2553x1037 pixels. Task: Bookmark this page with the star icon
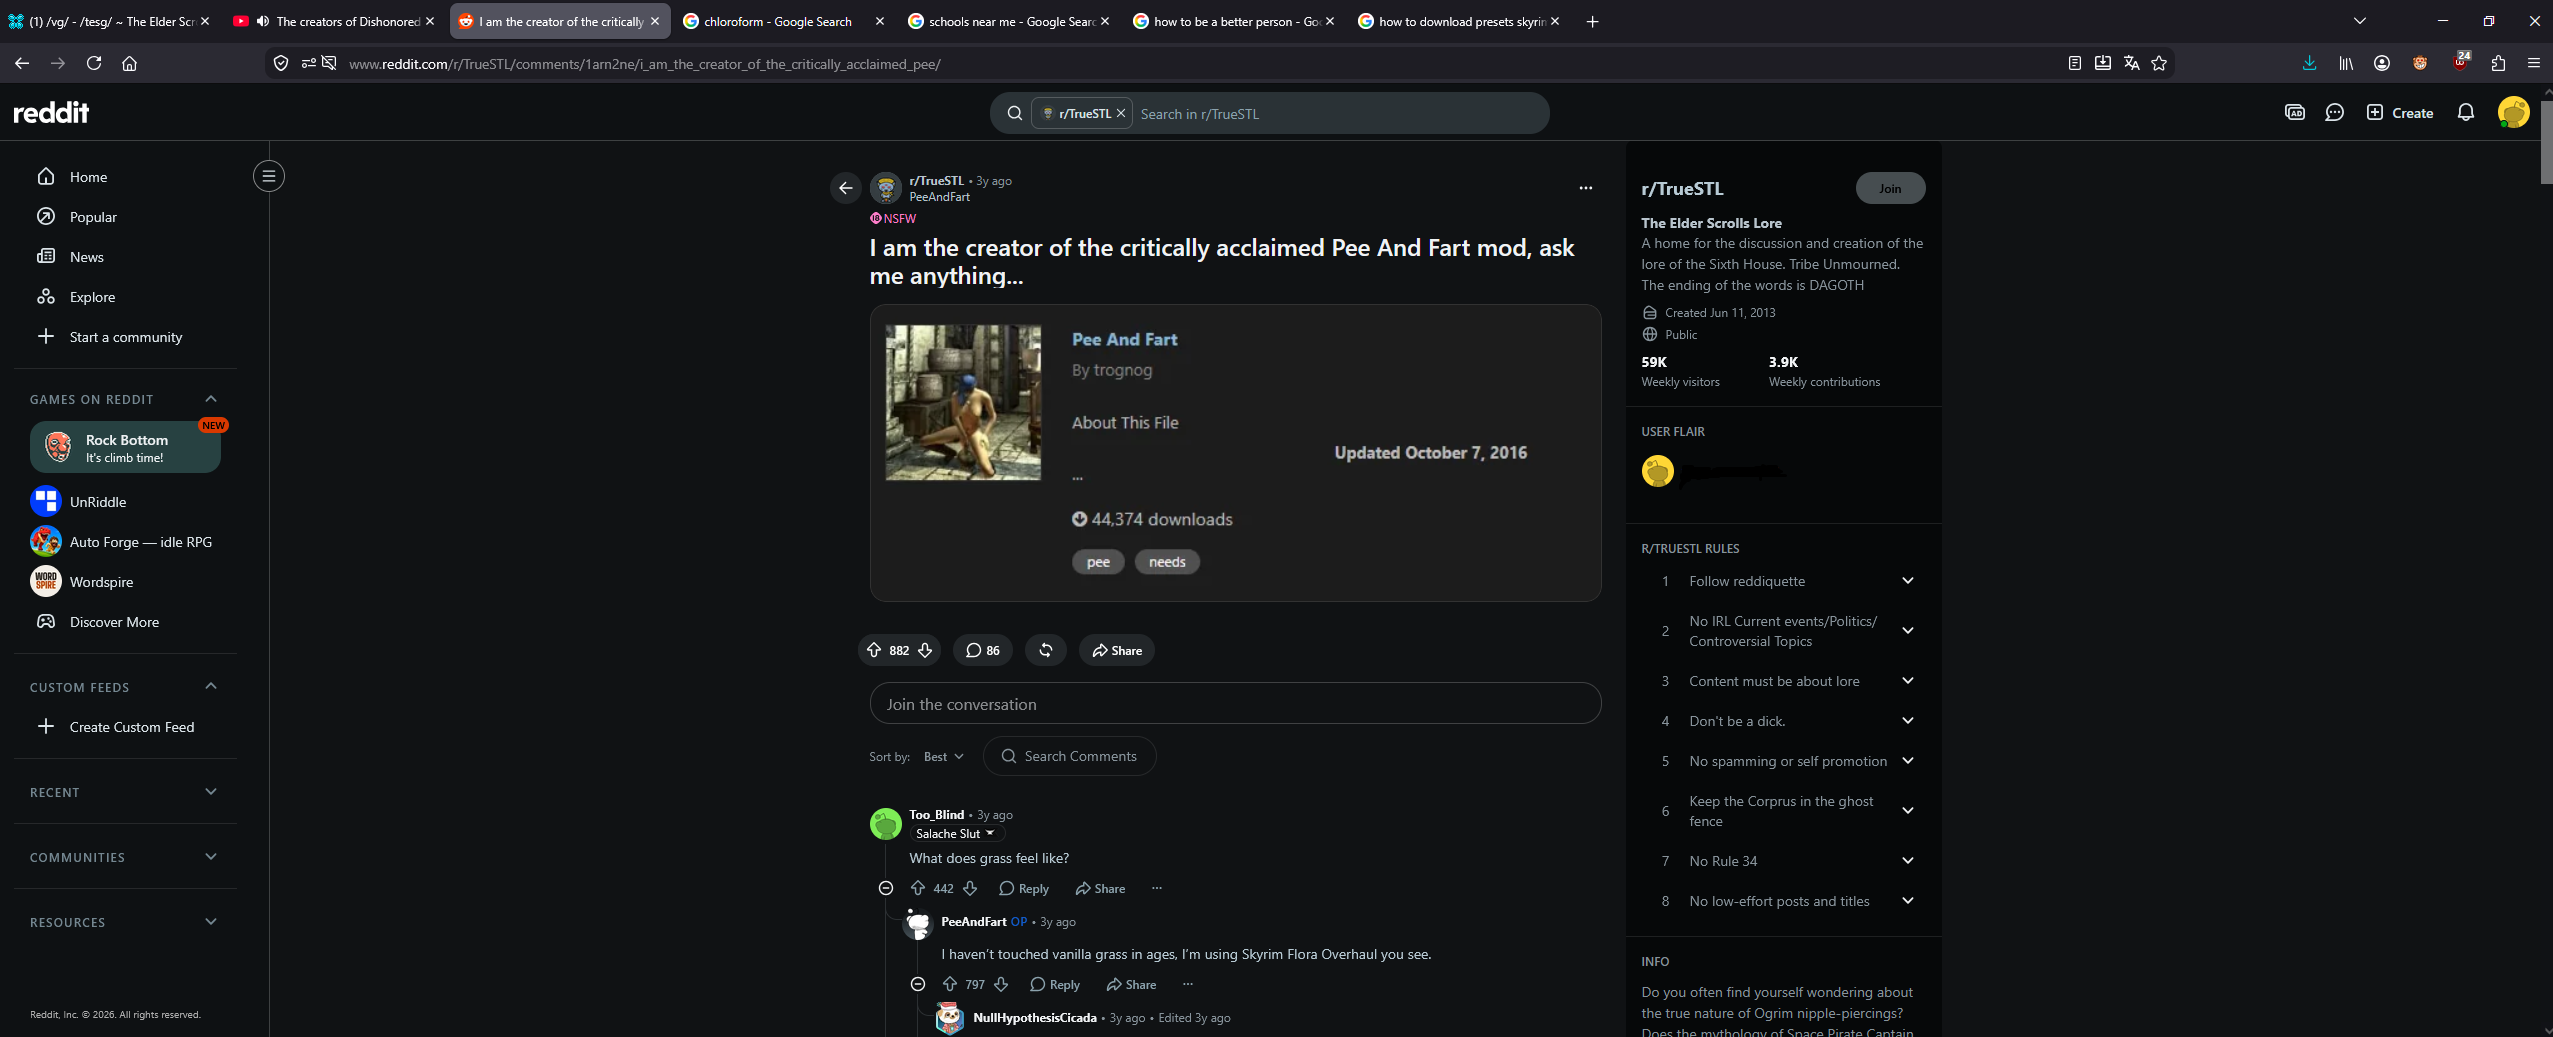[2159, 63]
